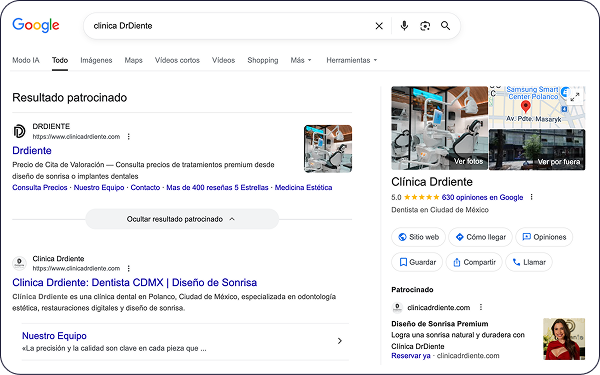Select the Resultado patrocinado heading

click(70, 98)
